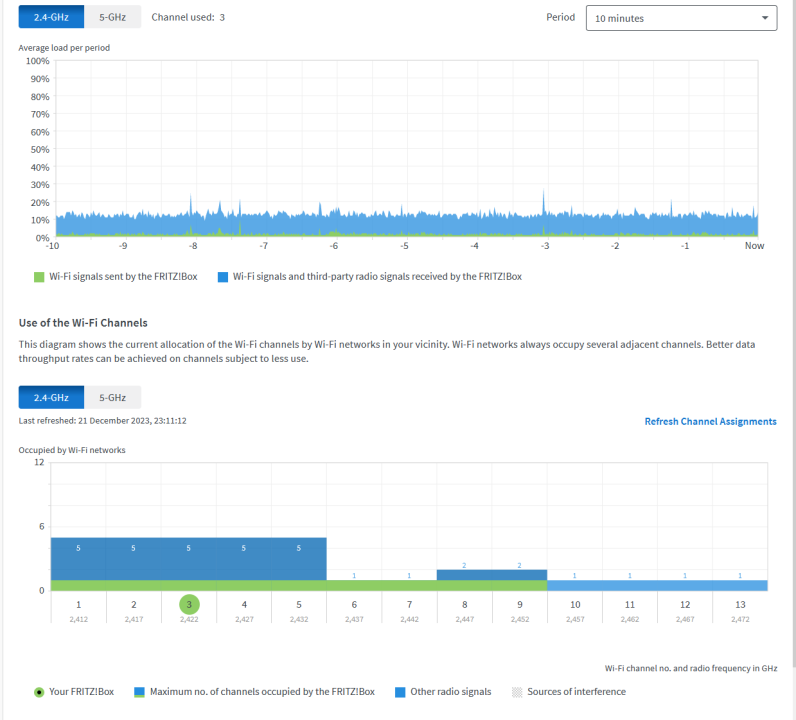Viewport: 796px width, 720px height.
Task: Click the Sources of interference legend swatch
Action: click(517, 692)
